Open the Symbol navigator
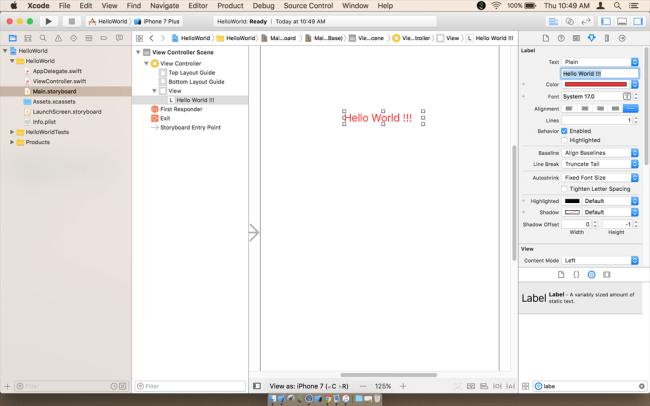The height and width of the screenshot is (406, 650). pos(28,38)
